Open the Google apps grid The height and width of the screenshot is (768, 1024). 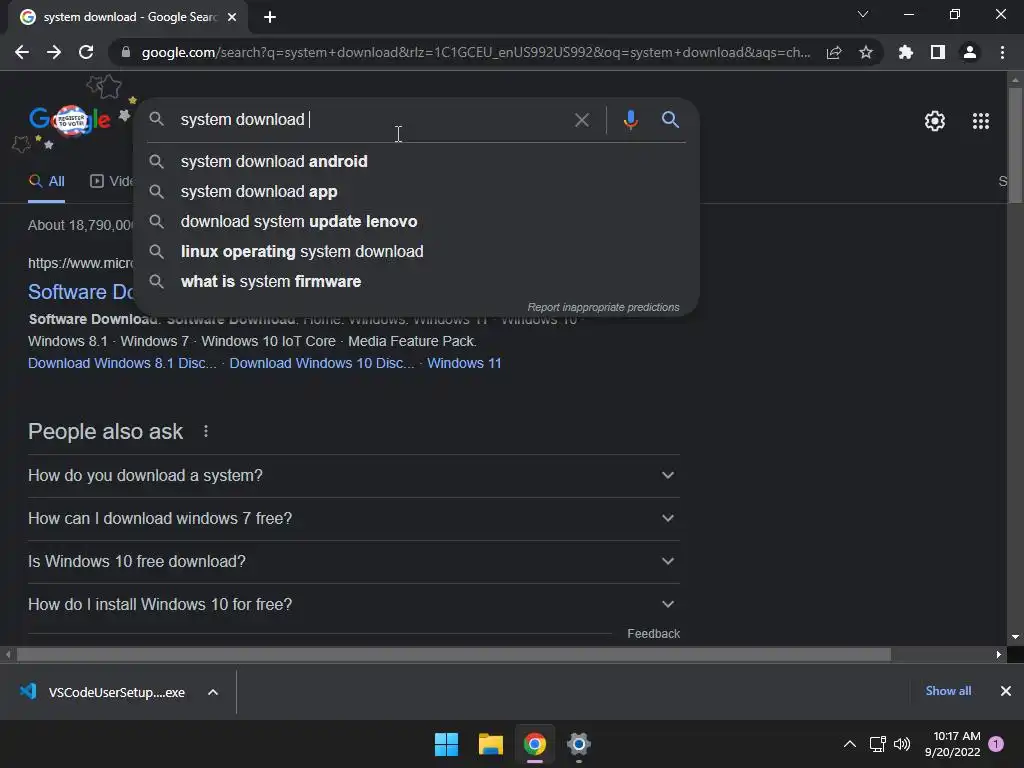click(x=981, y=121)
